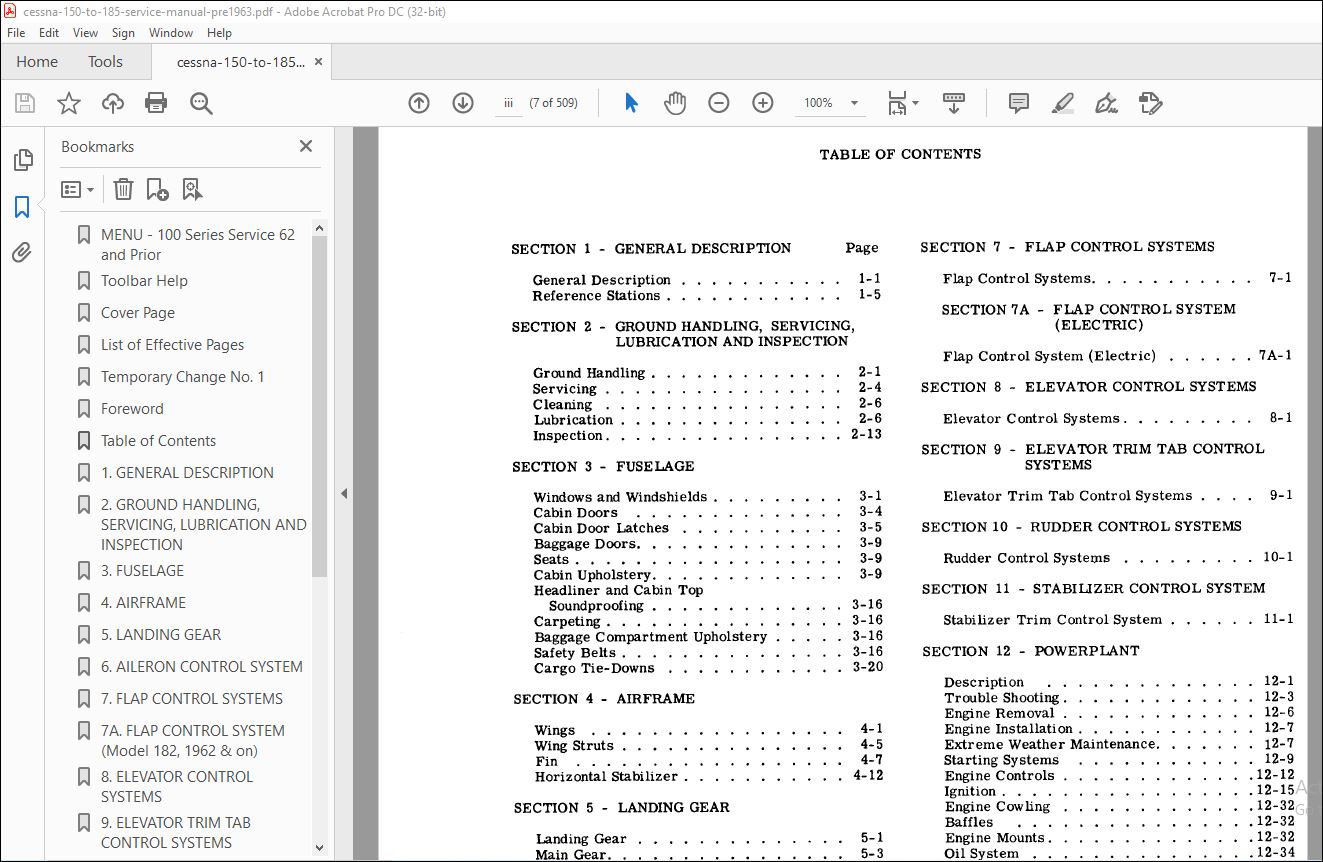
Task: Open the Find text magnifier icon
Action: [x=201, y=103]
